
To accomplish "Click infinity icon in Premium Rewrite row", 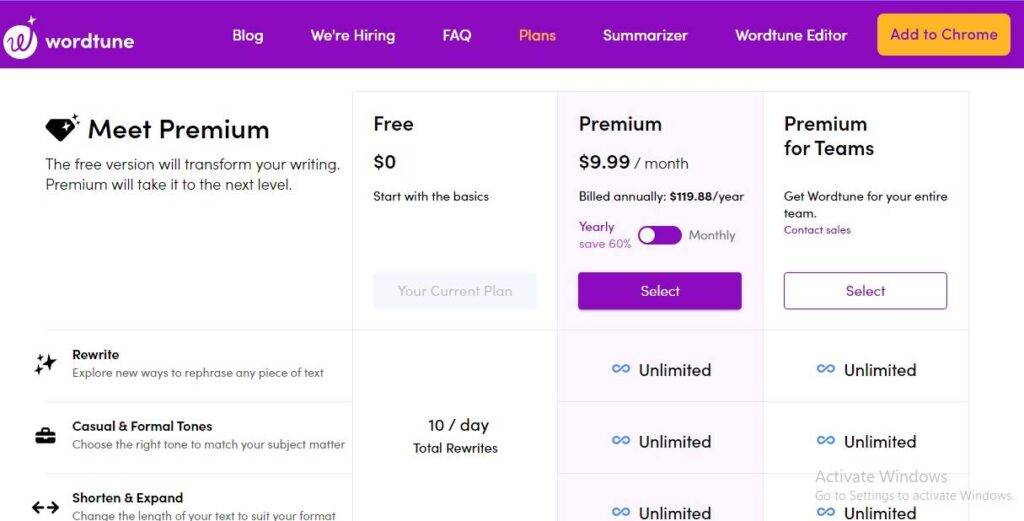I will [621, 369].
